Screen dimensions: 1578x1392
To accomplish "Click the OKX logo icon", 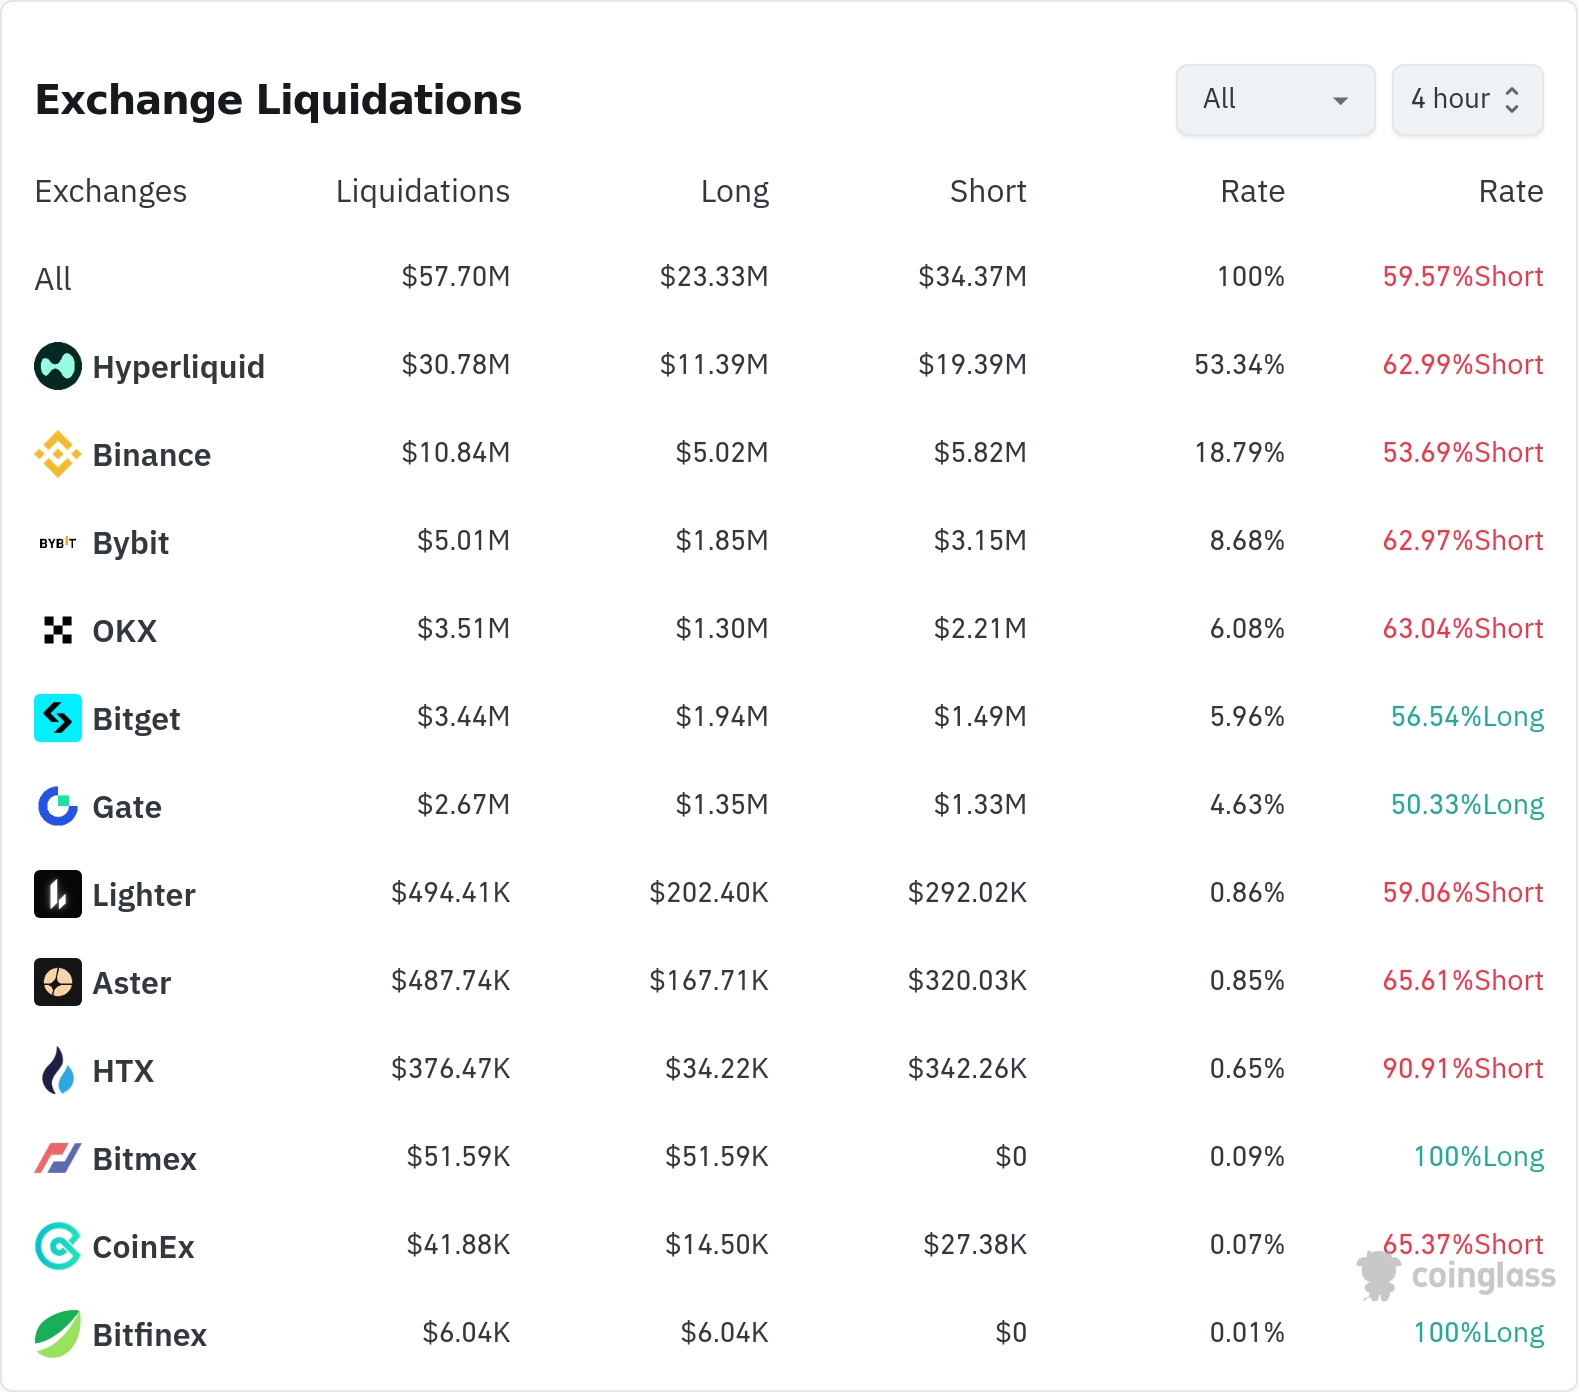I will click(58, 630).
